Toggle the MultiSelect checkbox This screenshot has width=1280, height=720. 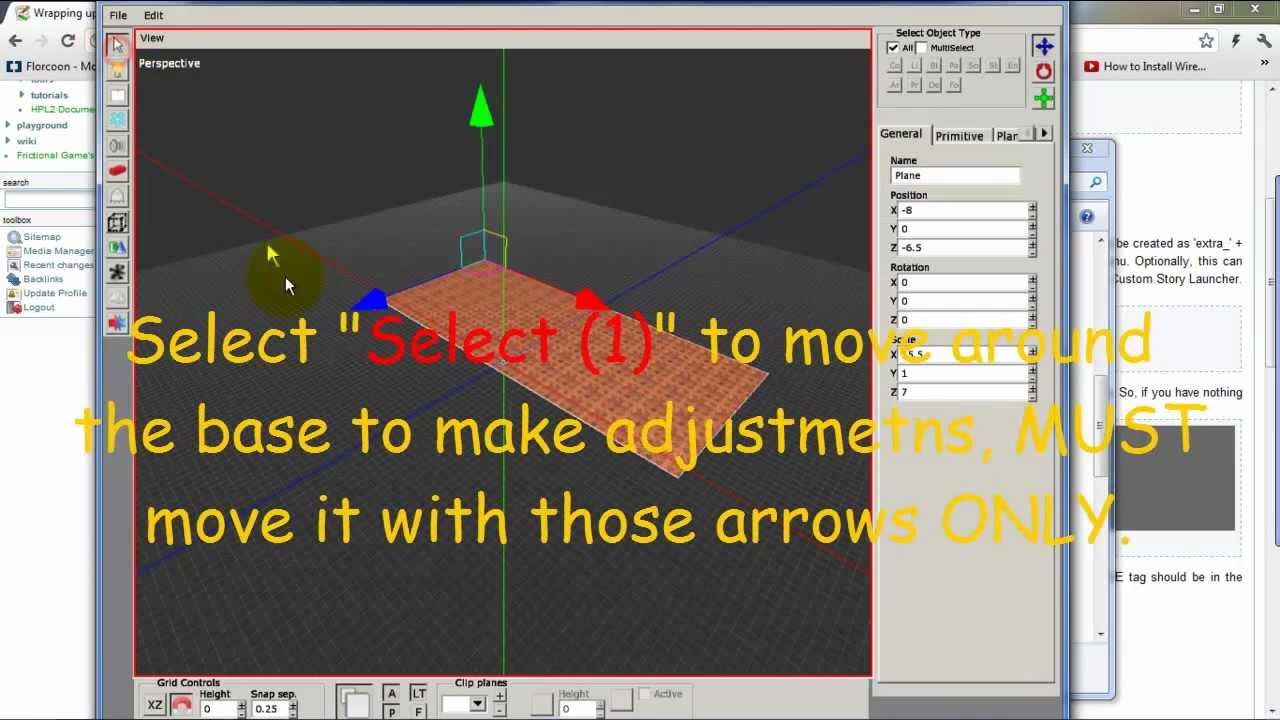point(921,48)
